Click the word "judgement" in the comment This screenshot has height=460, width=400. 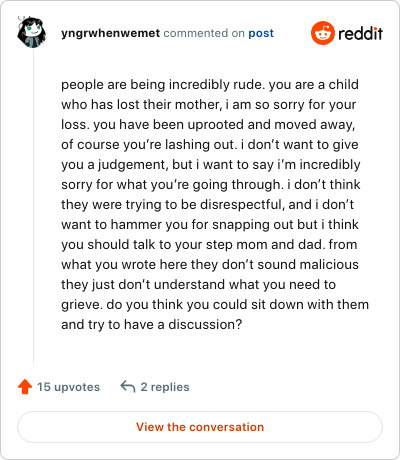(x=133, y=165)
